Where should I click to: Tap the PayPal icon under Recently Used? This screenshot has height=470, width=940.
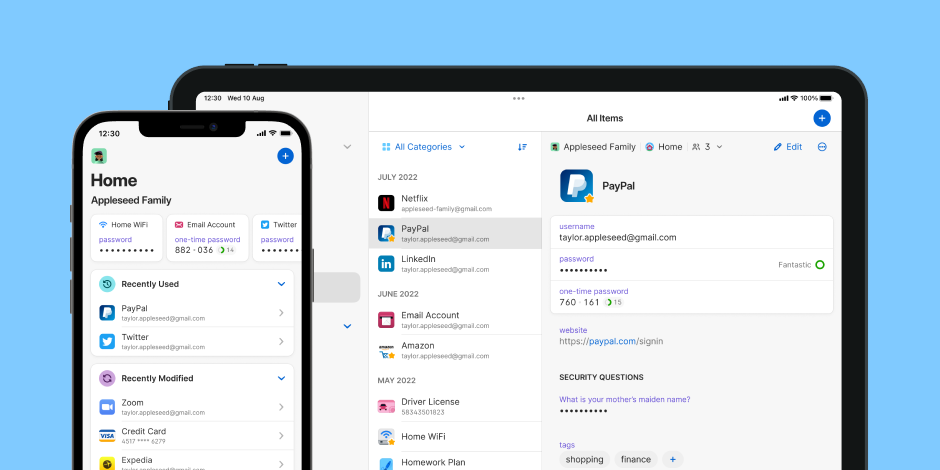(107, 313)
